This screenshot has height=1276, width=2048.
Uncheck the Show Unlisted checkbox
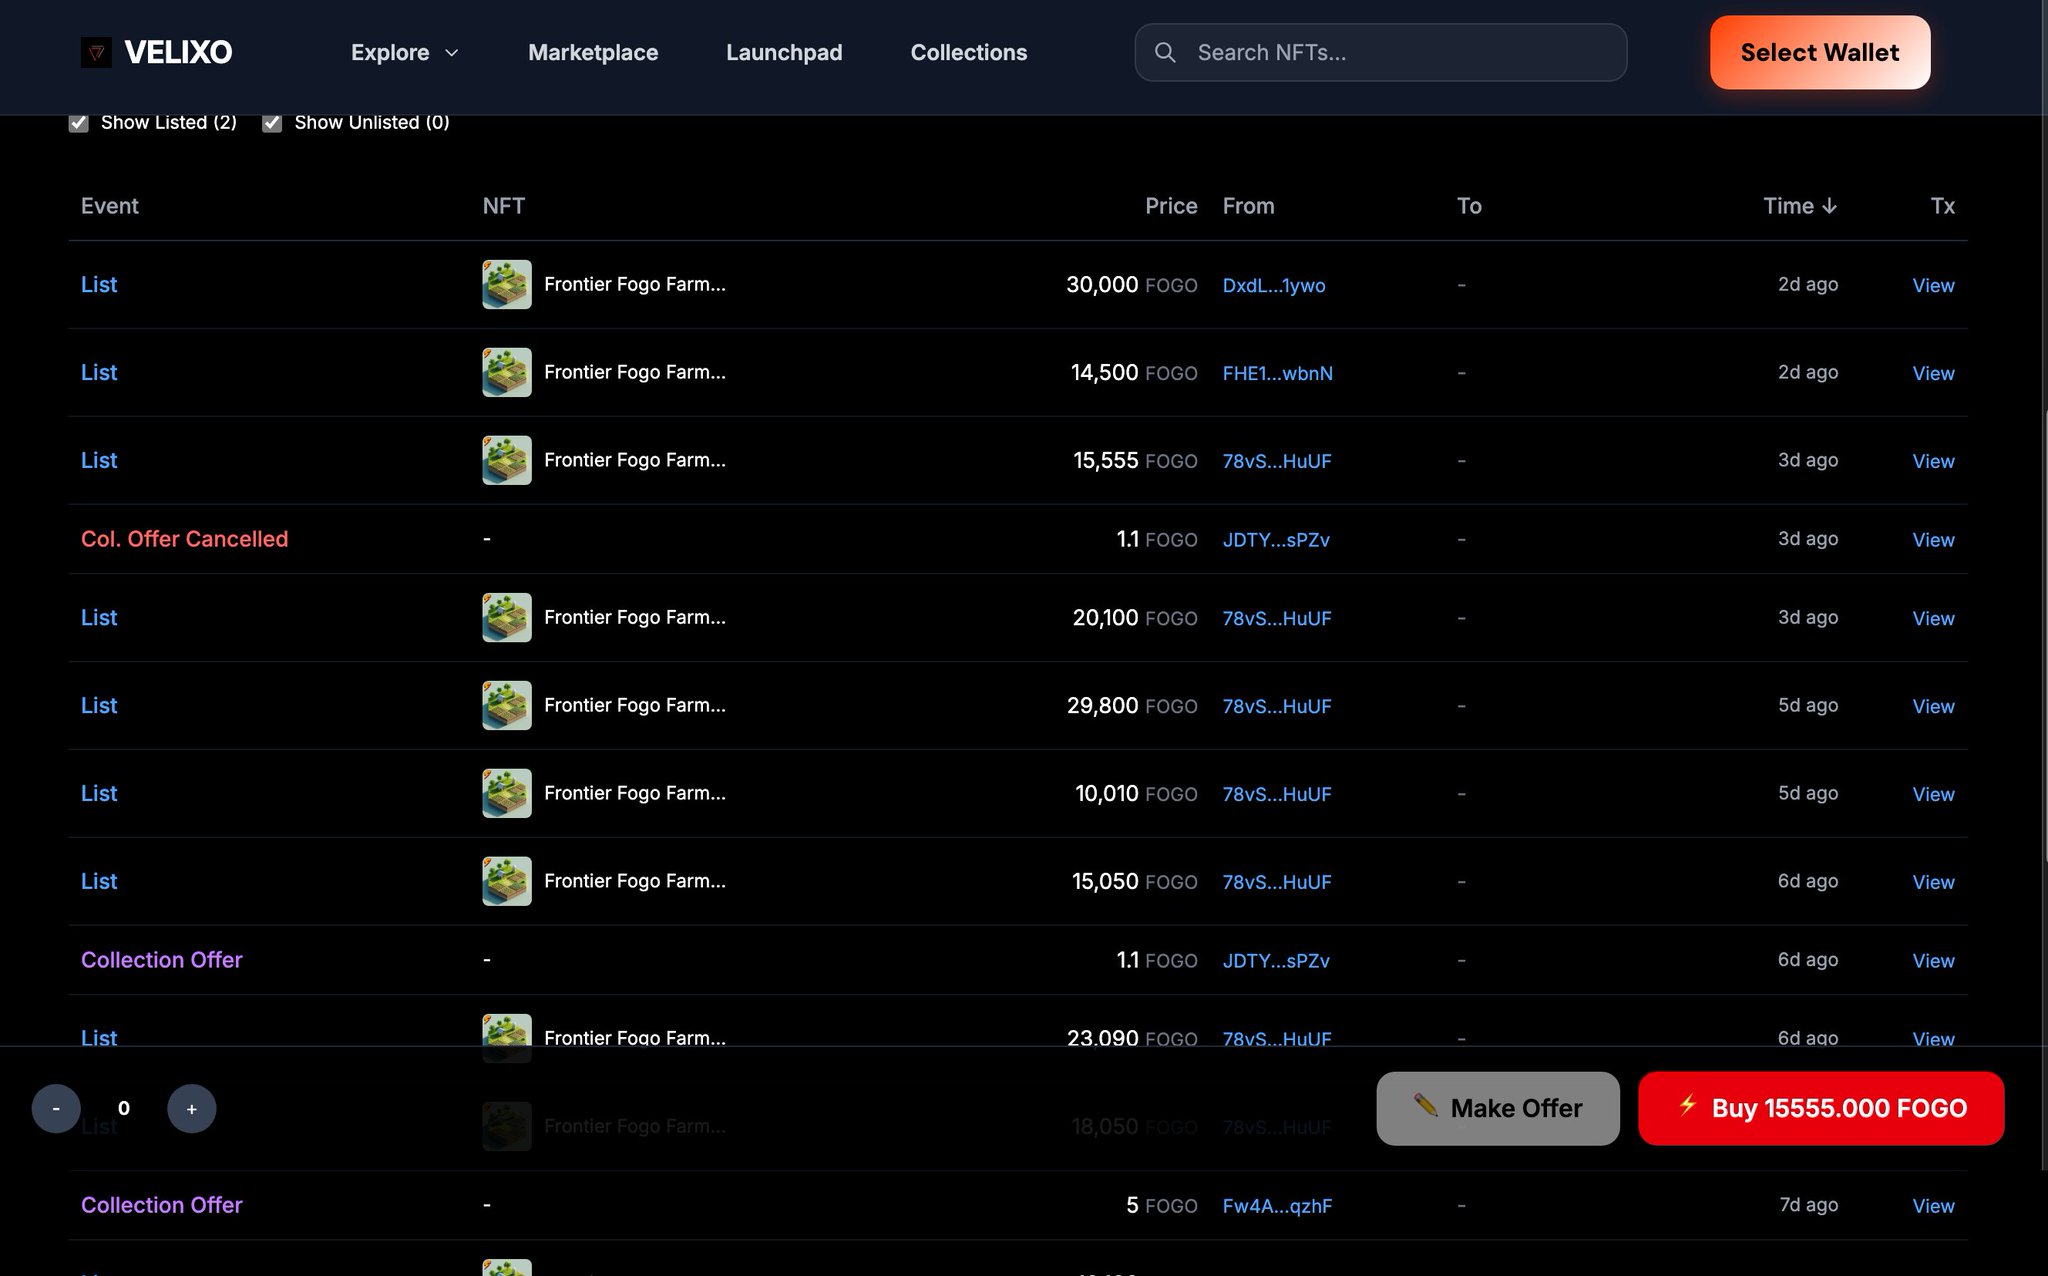(272, 123)
